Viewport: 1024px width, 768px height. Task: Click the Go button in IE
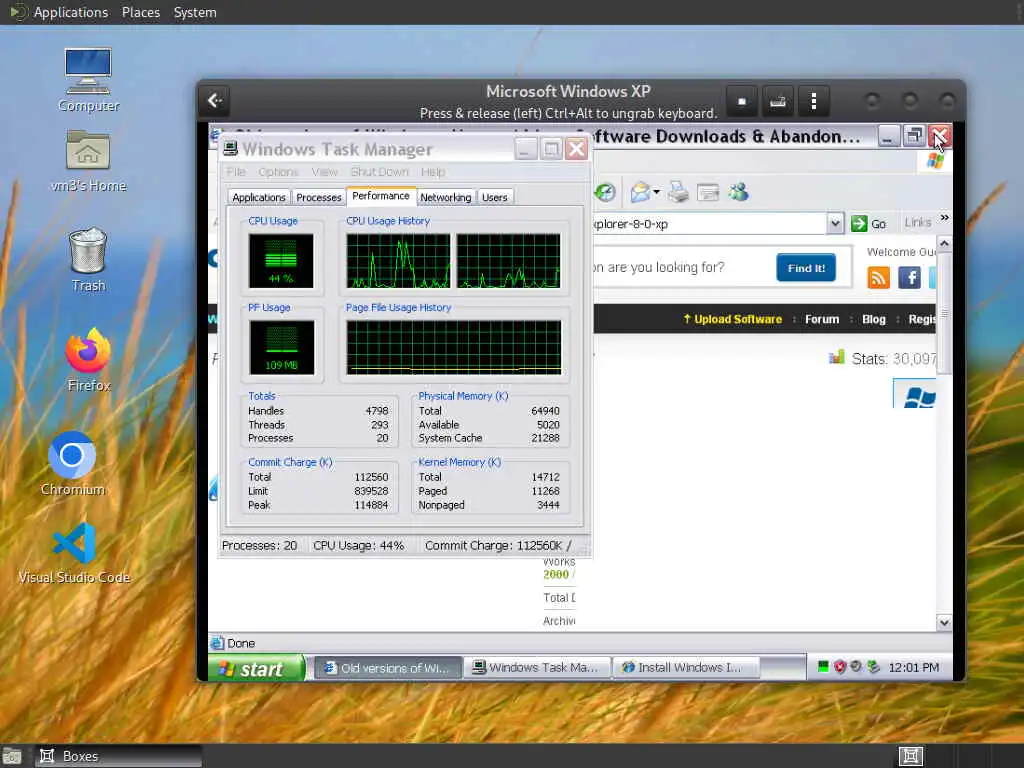coord(869,223)
